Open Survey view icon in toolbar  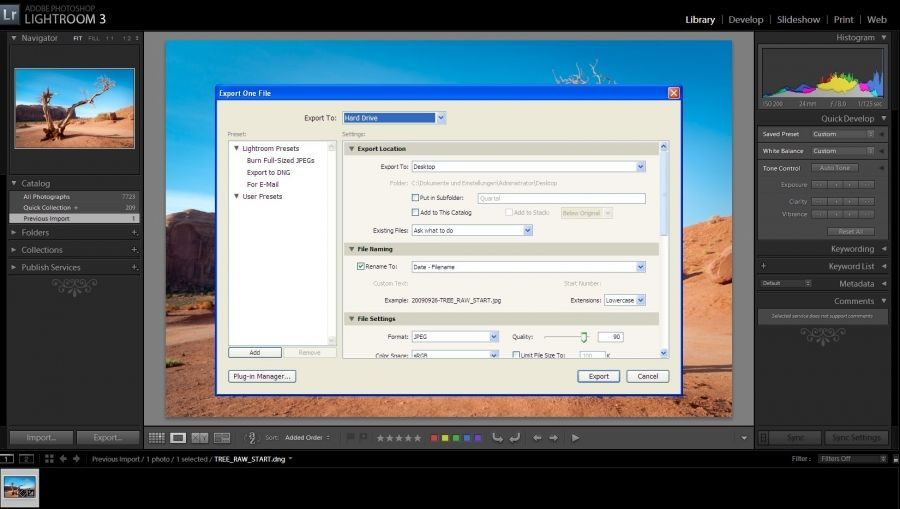(222, 438)
